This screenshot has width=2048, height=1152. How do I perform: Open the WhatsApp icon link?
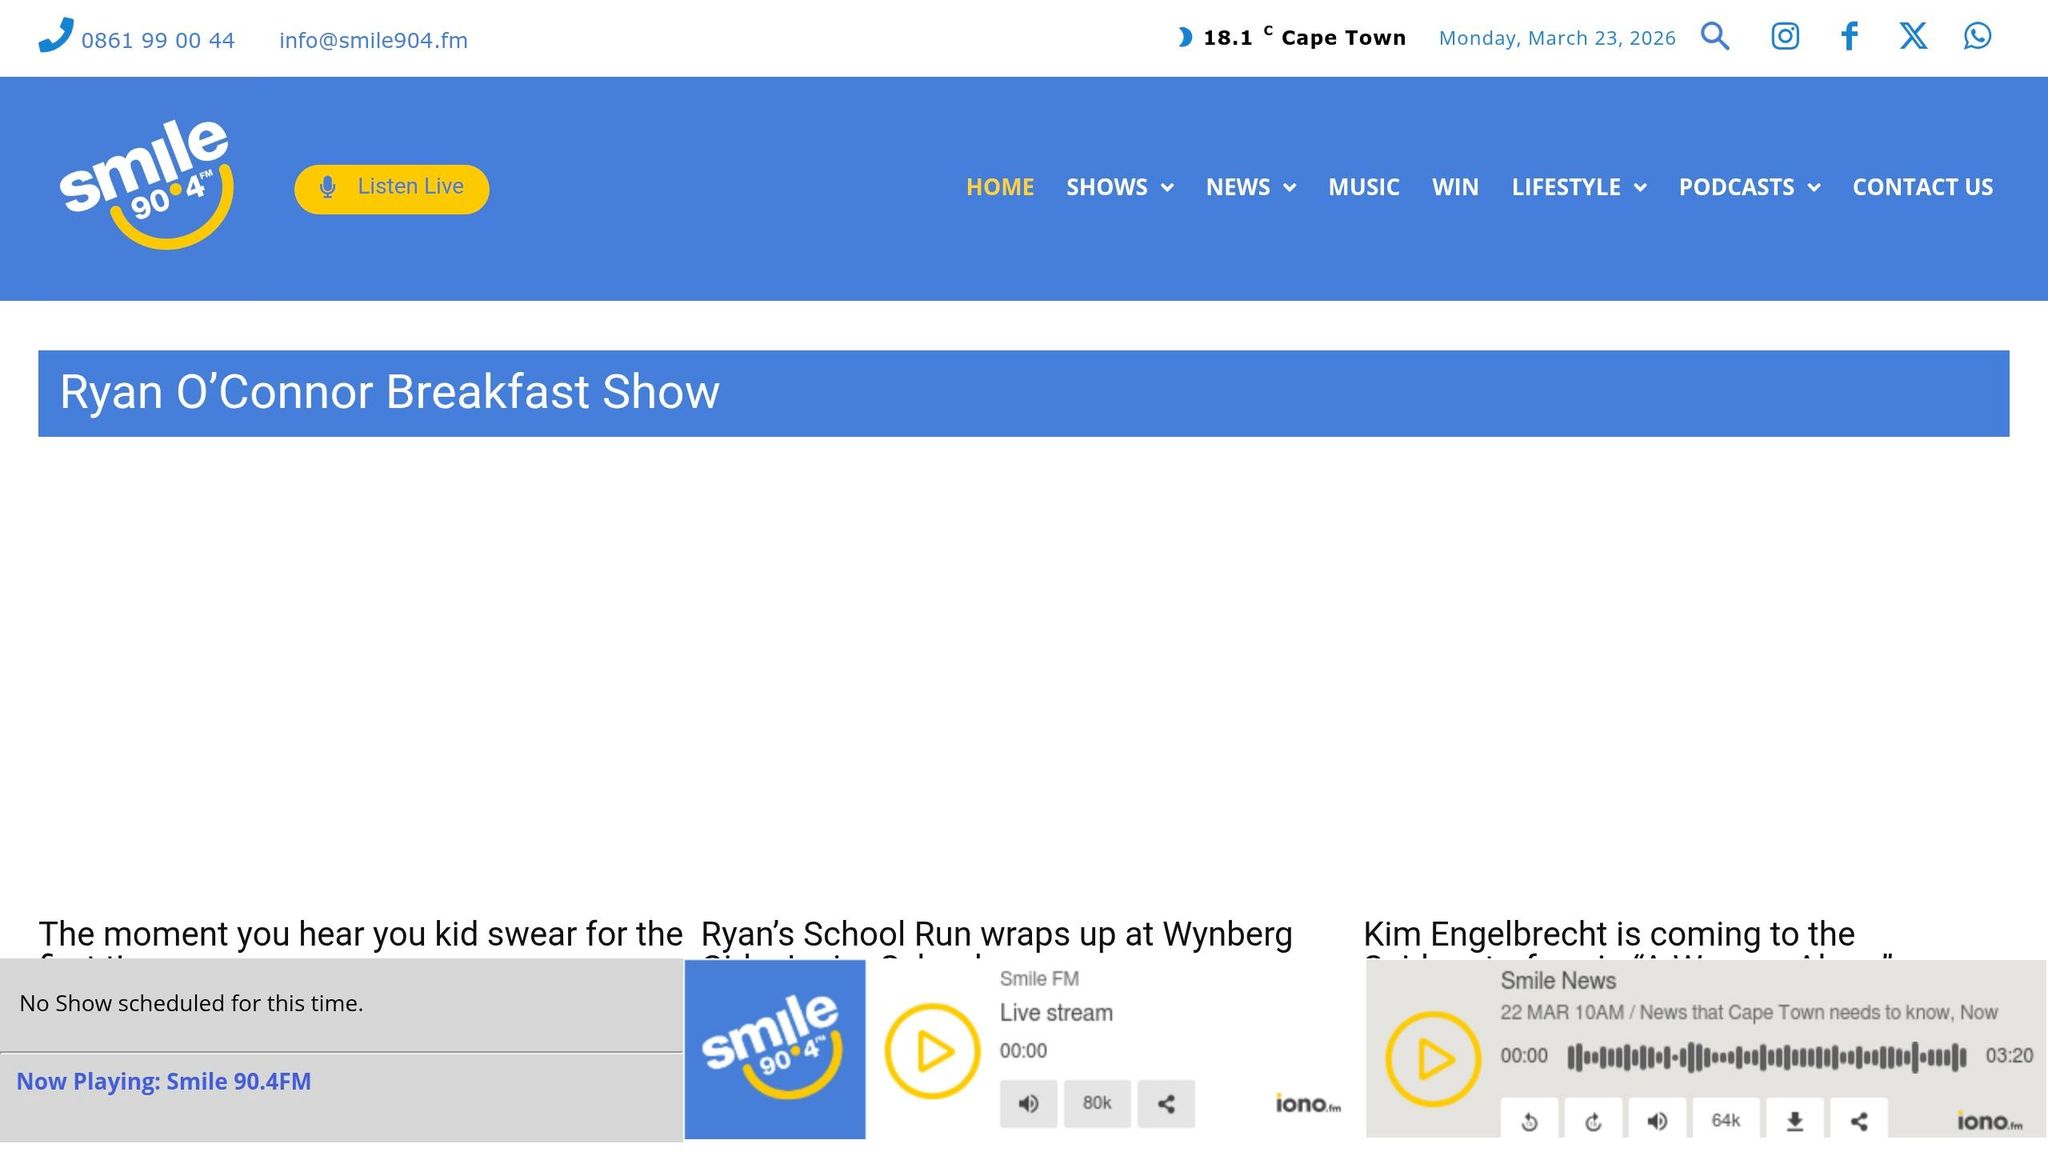(1977, 37)
